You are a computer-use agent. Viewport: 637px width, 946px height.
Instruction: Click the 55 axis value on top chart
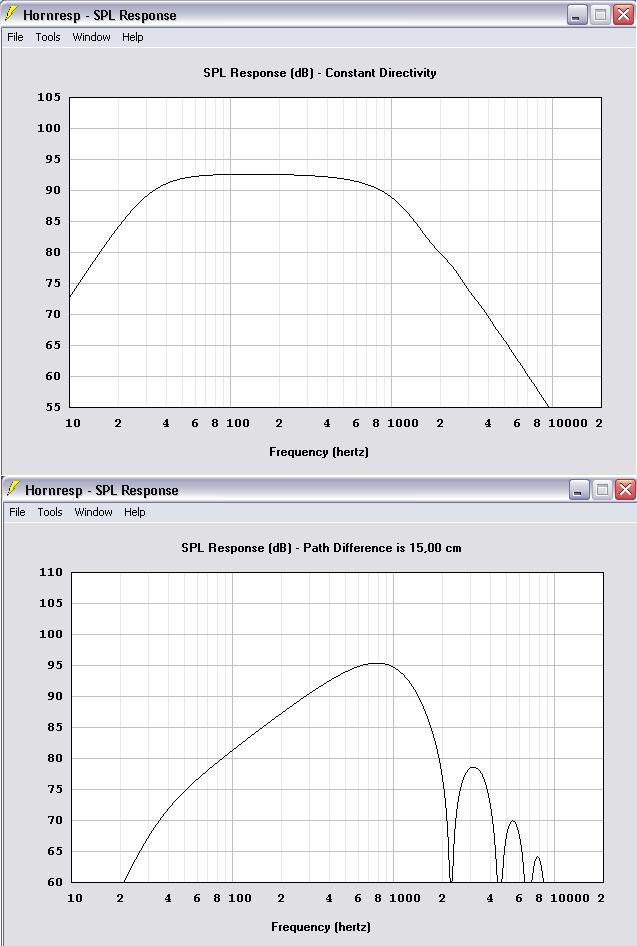[x=52, y=407]
